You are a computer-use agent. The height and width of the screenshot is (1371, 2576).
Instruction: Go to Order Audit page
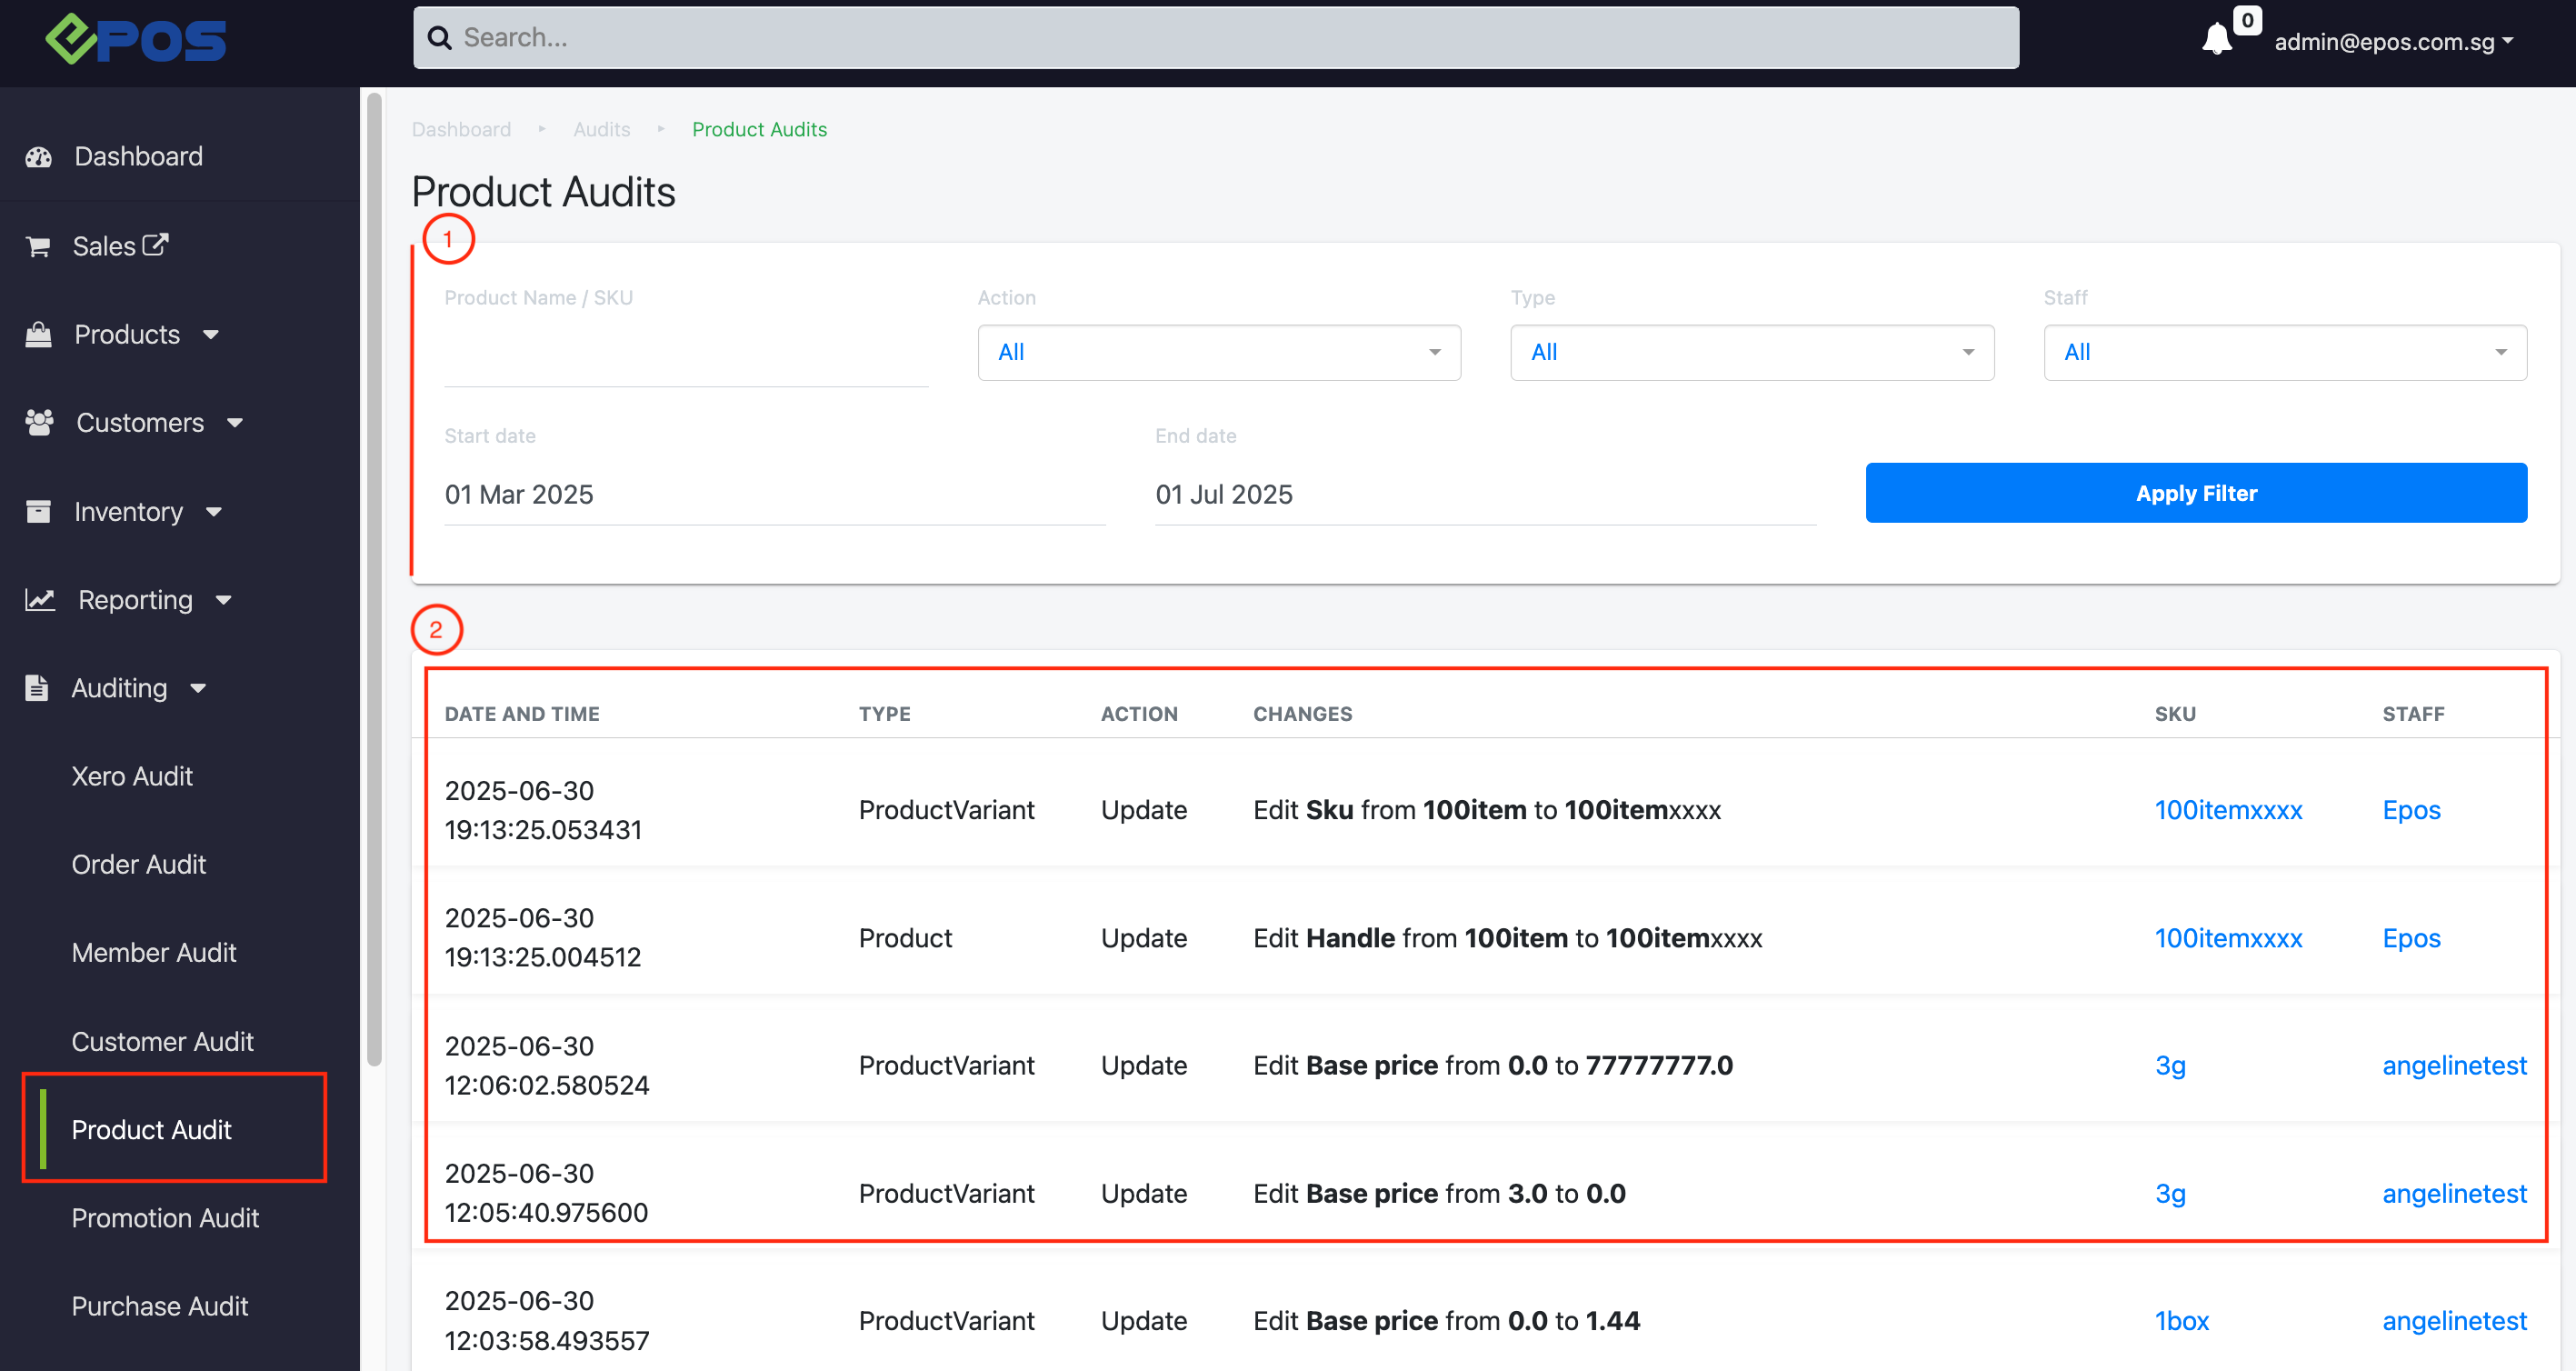click(139, 864)
